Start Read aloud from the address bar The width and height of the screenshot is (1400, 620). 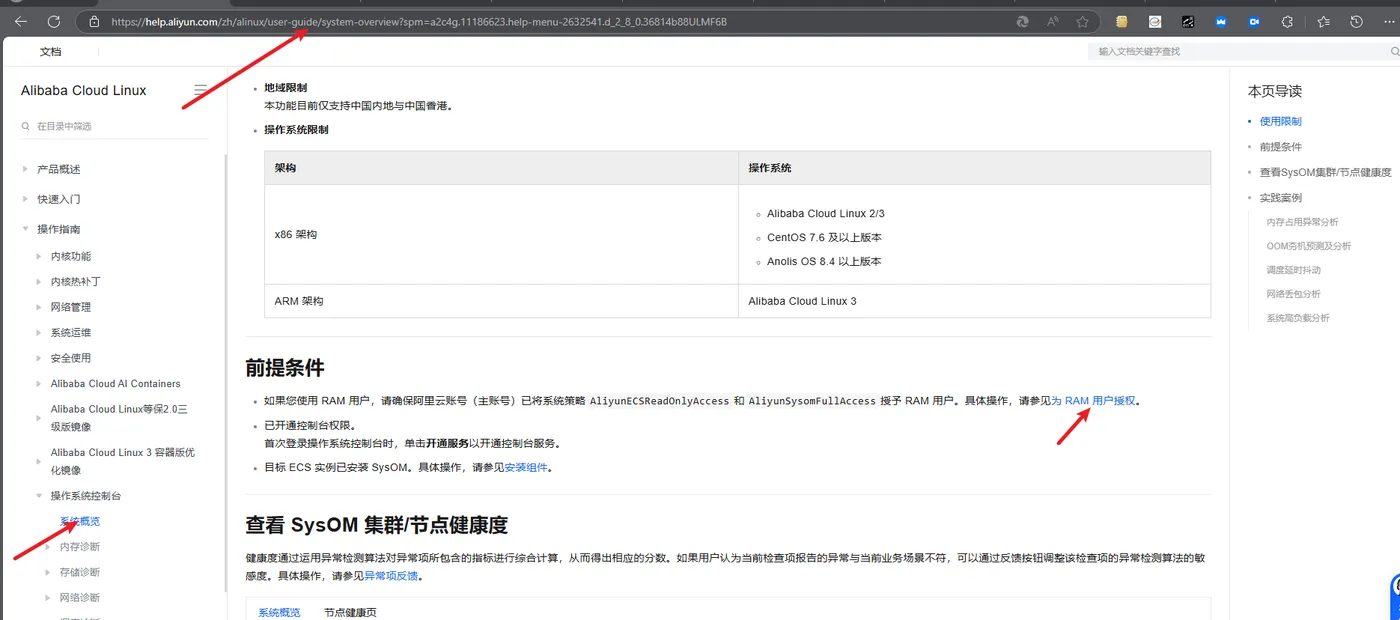1053,21
